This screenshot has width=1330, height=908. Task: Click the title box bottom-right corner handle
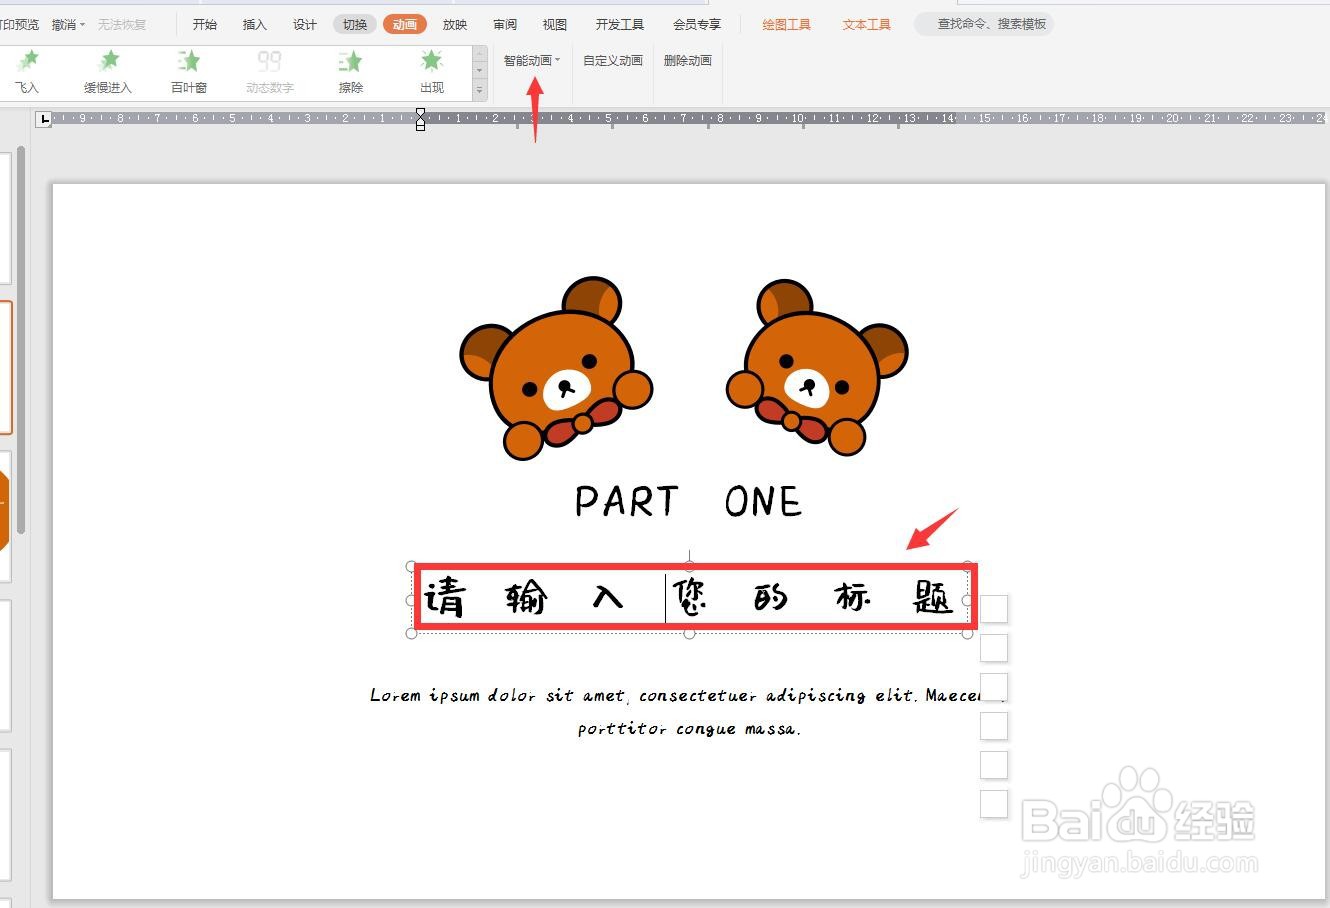tap(967, 633)
